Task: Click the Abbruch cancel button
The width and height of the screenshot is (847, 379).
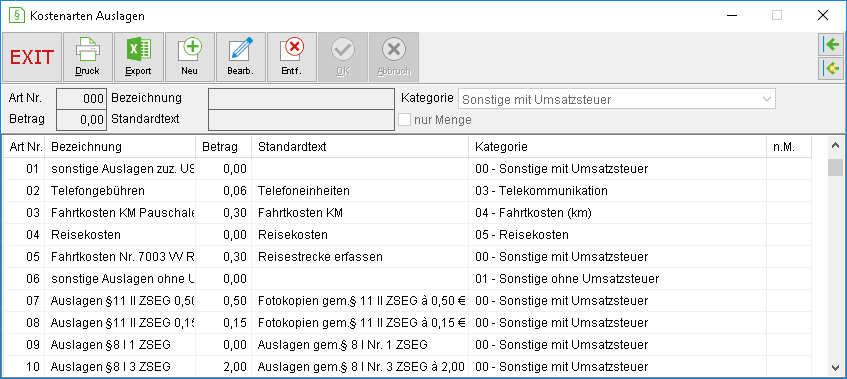Action: [394, 57]
